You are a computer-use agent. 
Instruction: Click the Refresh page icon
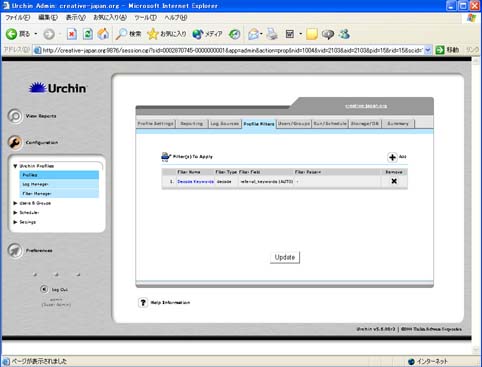coord(88,34)
